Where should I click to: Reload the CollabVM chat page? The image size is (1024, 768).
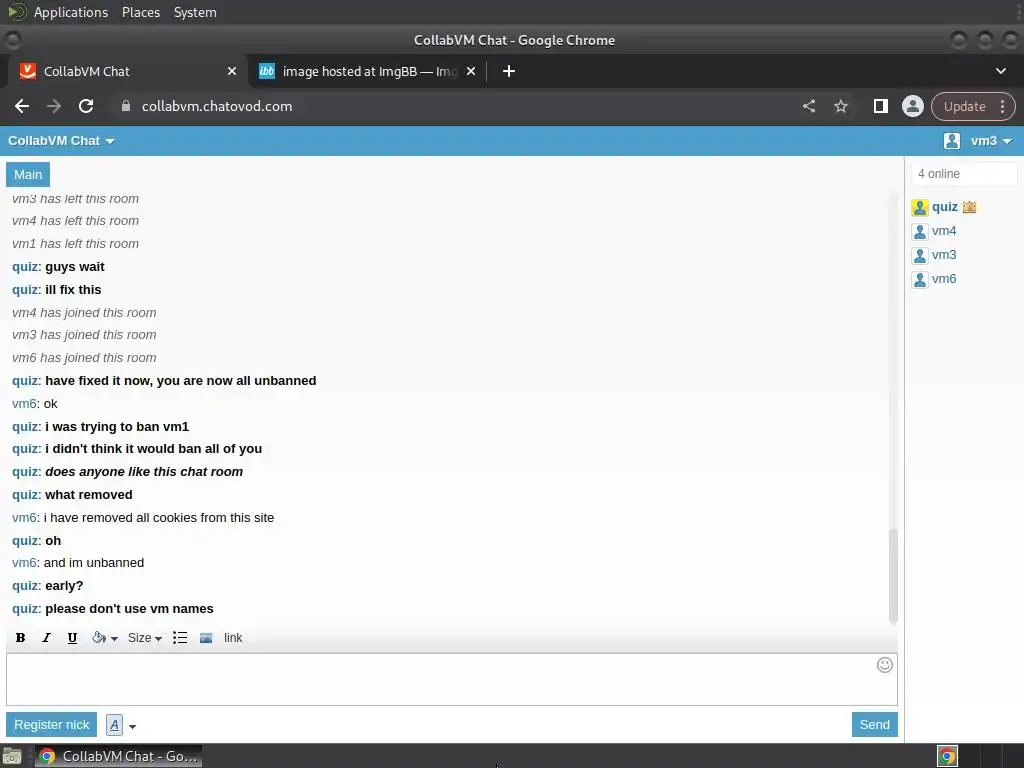[86, 106]
